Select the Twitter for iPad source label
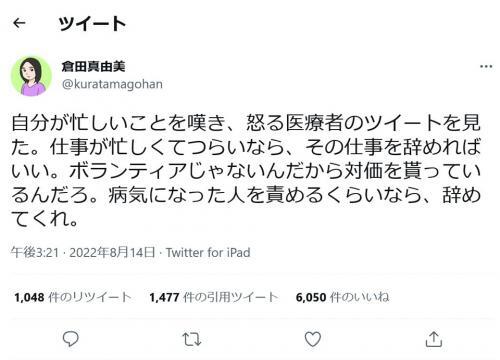500x360 pixels. coord(208,253)
